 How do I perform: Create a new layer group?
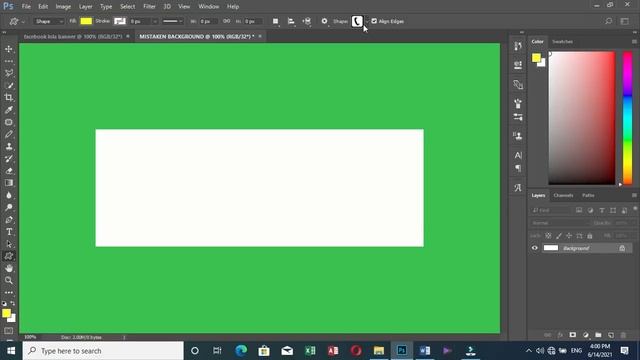tap(598, 335)
